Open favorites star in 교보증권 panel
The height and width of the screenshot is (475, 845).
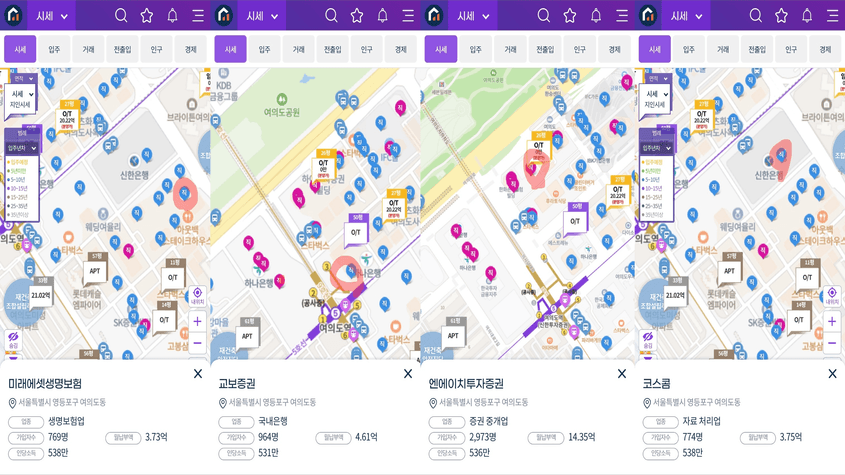[x=357, y=16]
